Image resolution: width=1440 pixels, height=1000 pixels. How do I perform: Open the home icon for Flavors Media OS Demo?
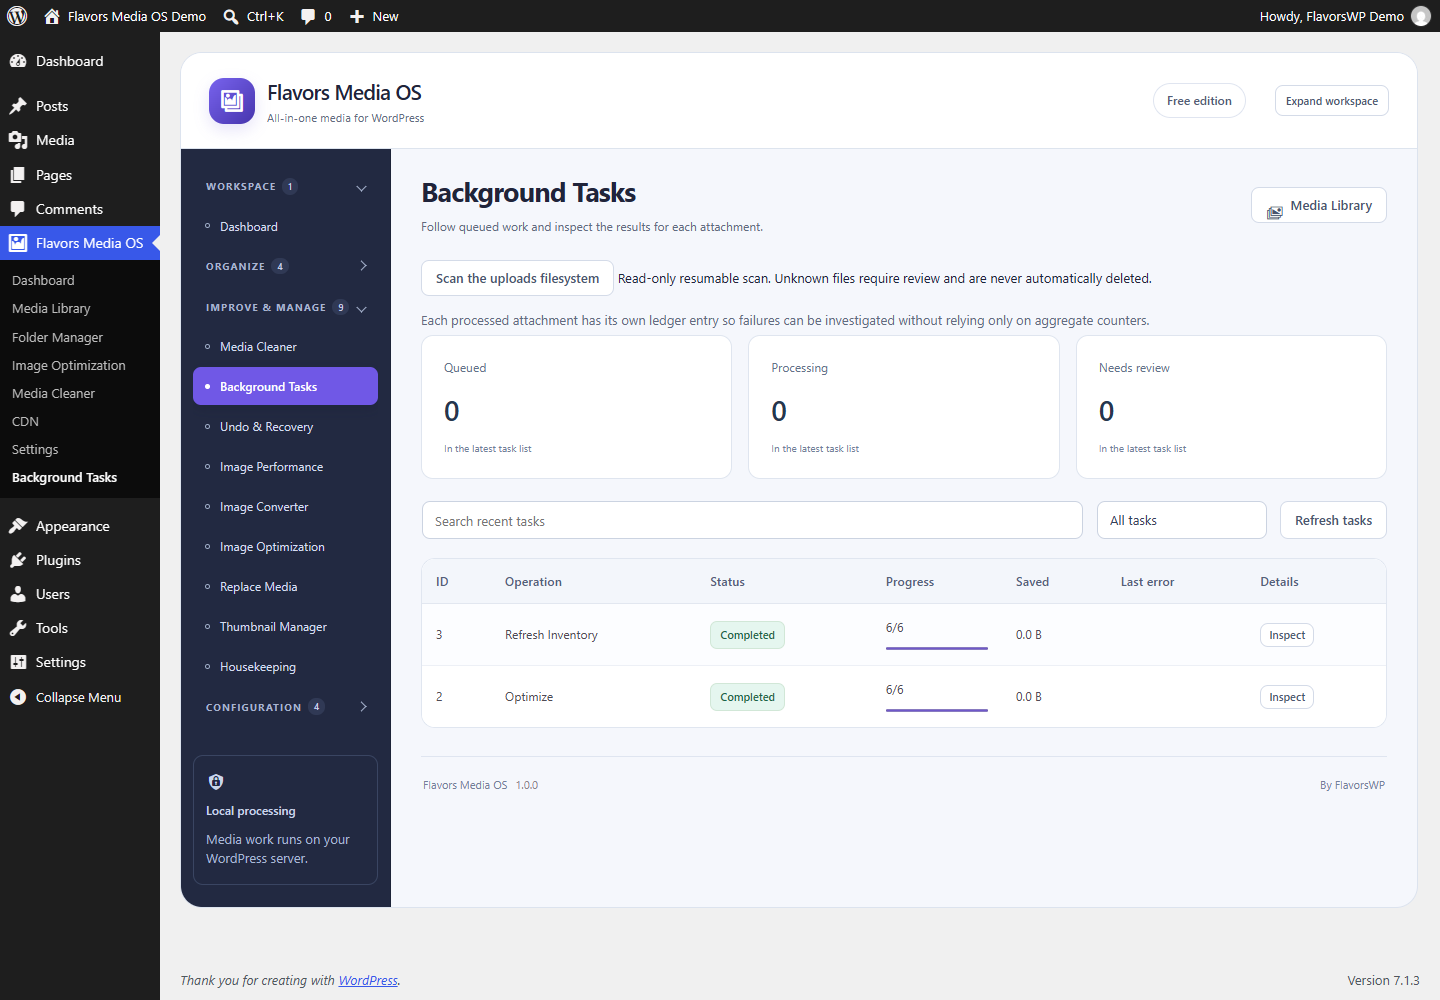click(x=52, y=16)
